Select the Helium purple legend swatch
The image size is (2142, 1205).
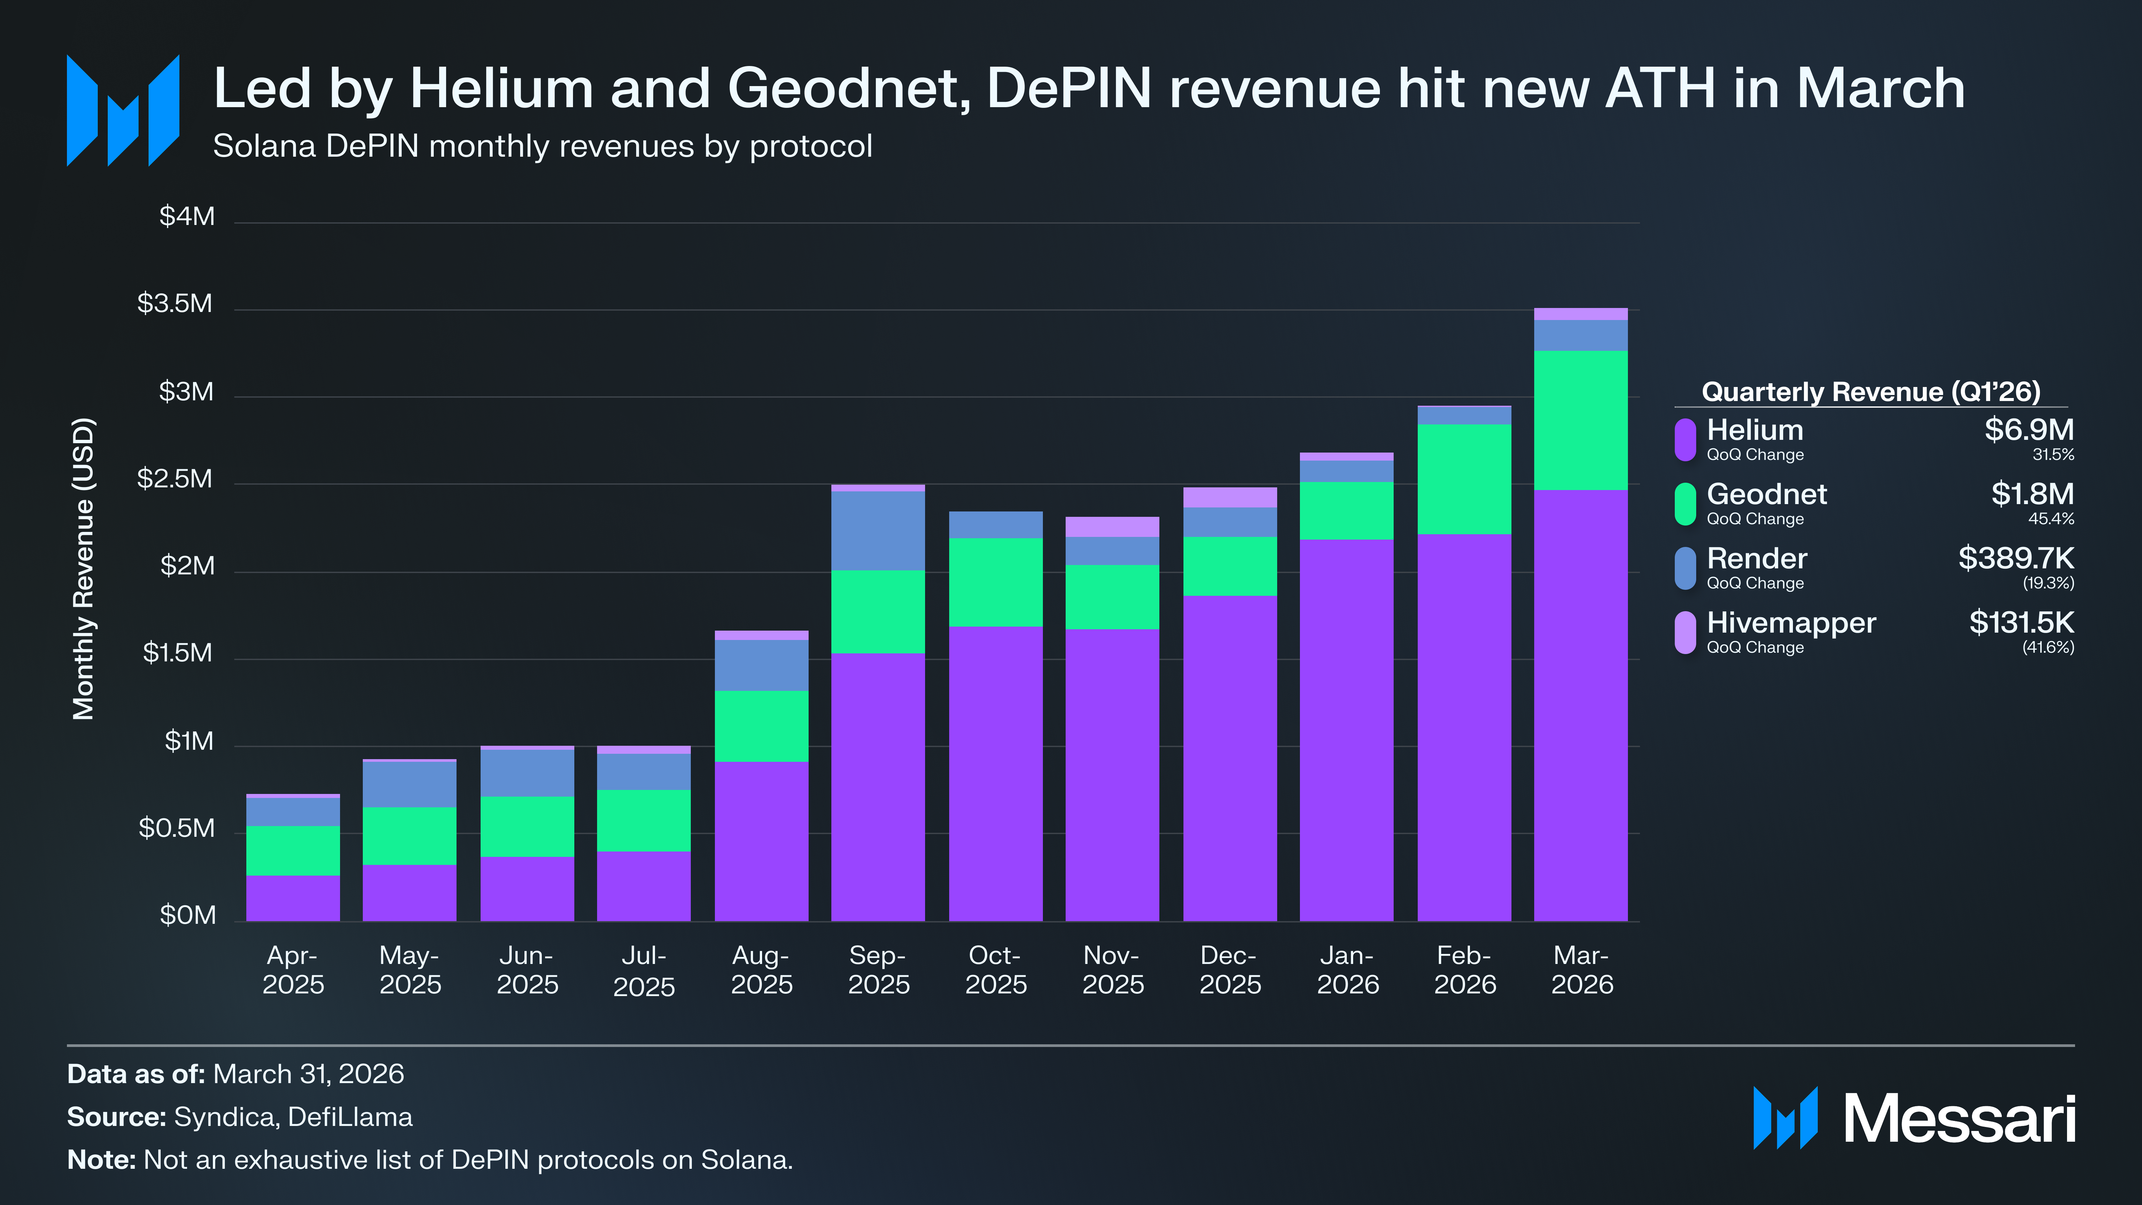[1685, 440]
